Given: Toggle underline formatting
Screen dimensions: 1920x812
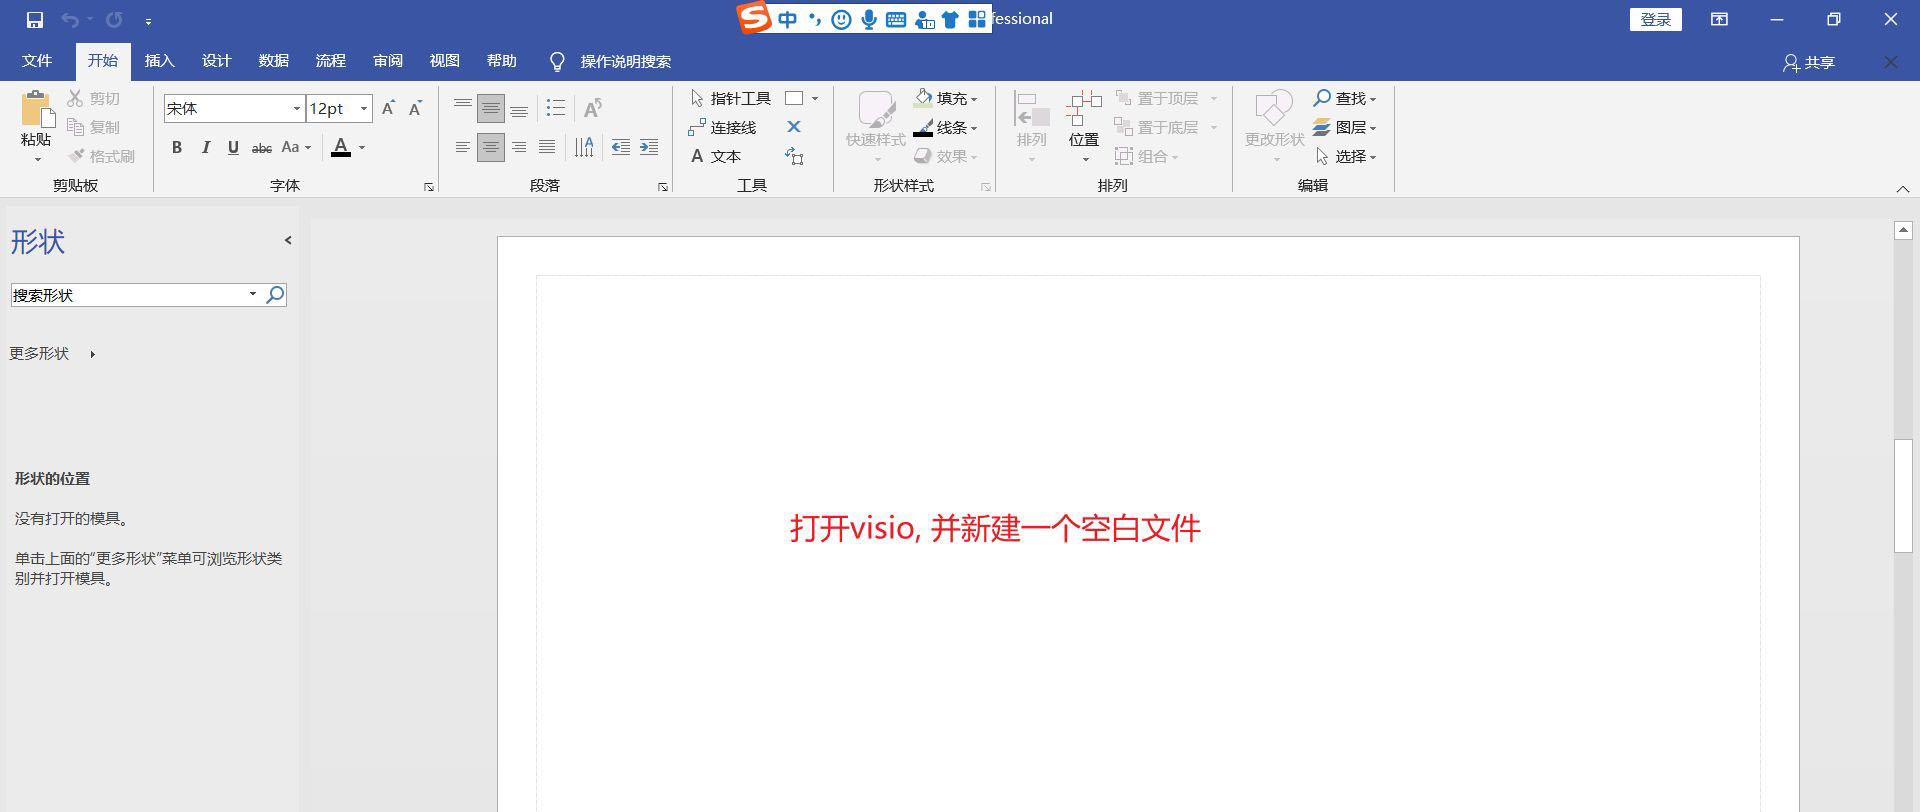Looking at the screenshot, I should 233,148.
